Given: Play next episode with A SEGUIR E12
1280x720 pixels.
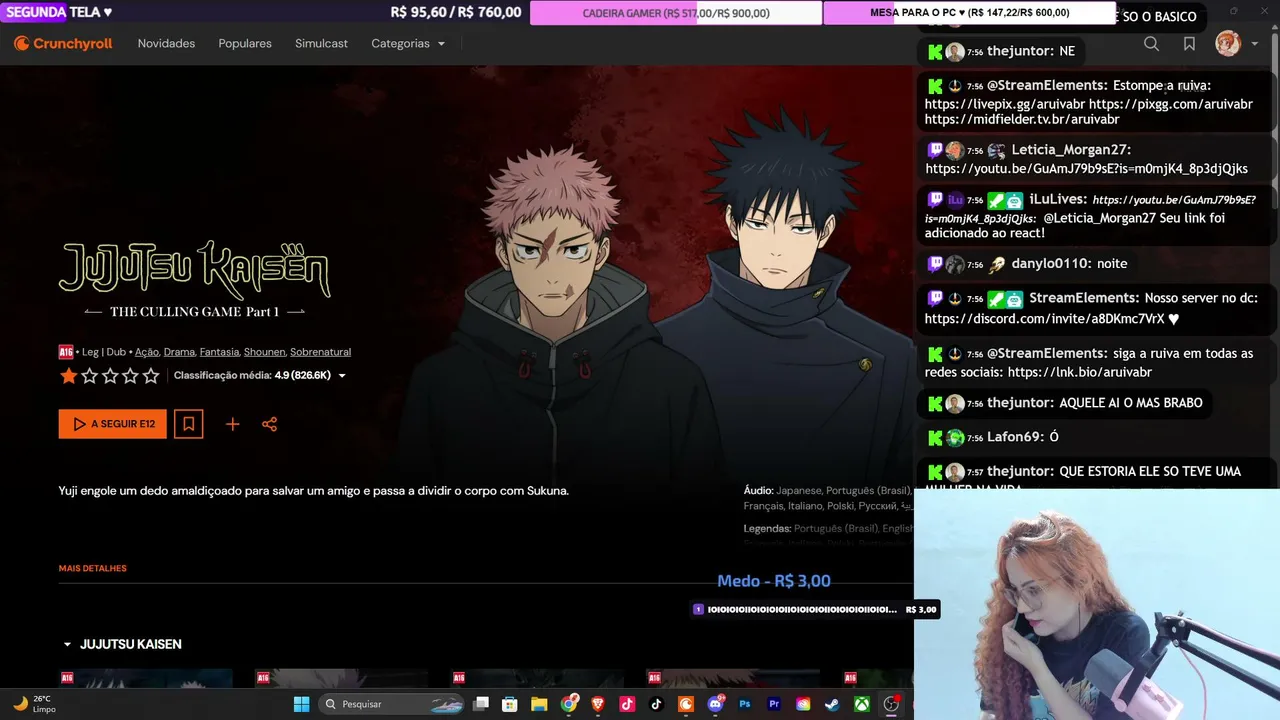Looking at the screenshot, I should click(x=113, y=424).
